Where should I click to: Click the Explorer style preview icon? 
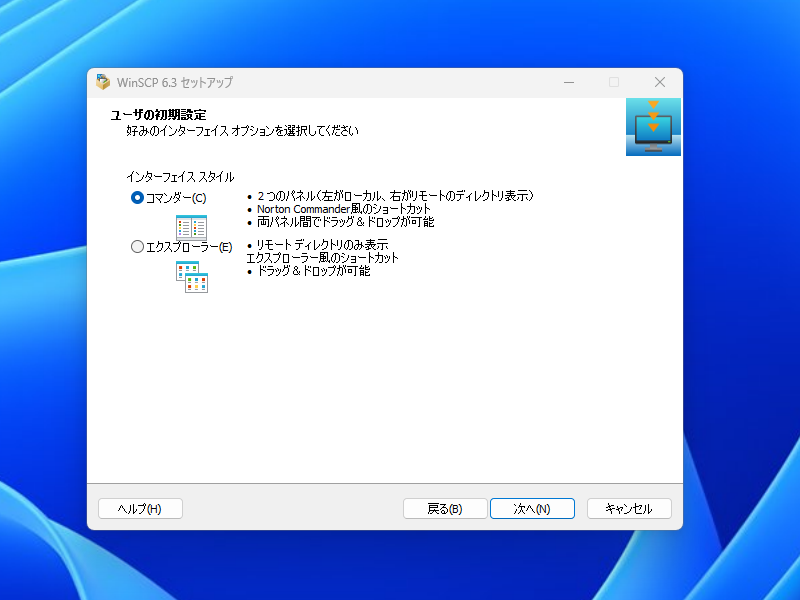(190, 277)
